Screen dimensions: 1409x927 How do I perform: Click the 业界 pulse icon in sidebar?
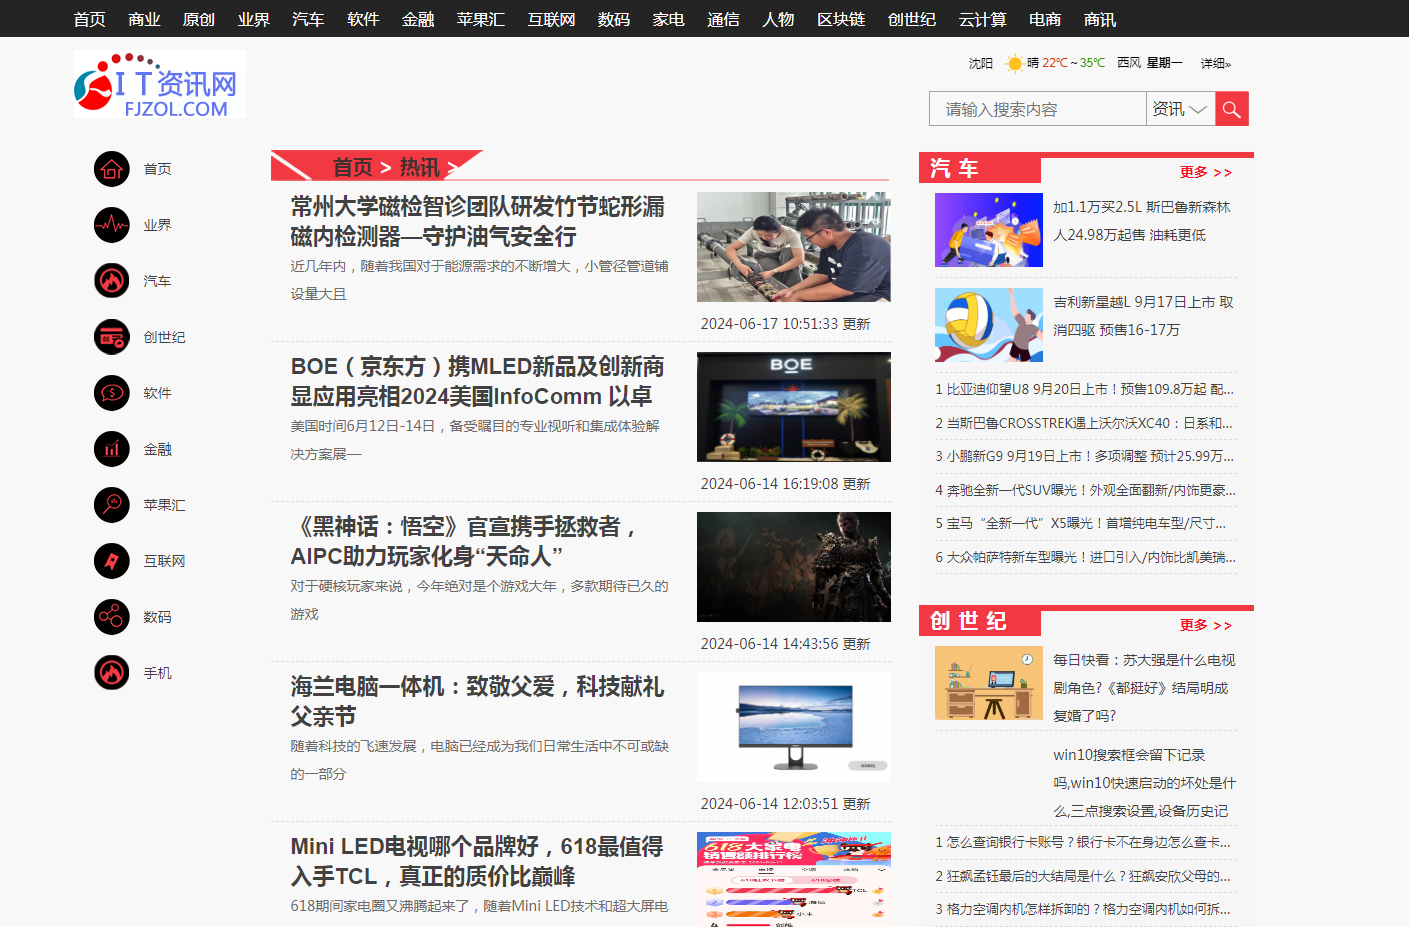[x=112, y=225]
